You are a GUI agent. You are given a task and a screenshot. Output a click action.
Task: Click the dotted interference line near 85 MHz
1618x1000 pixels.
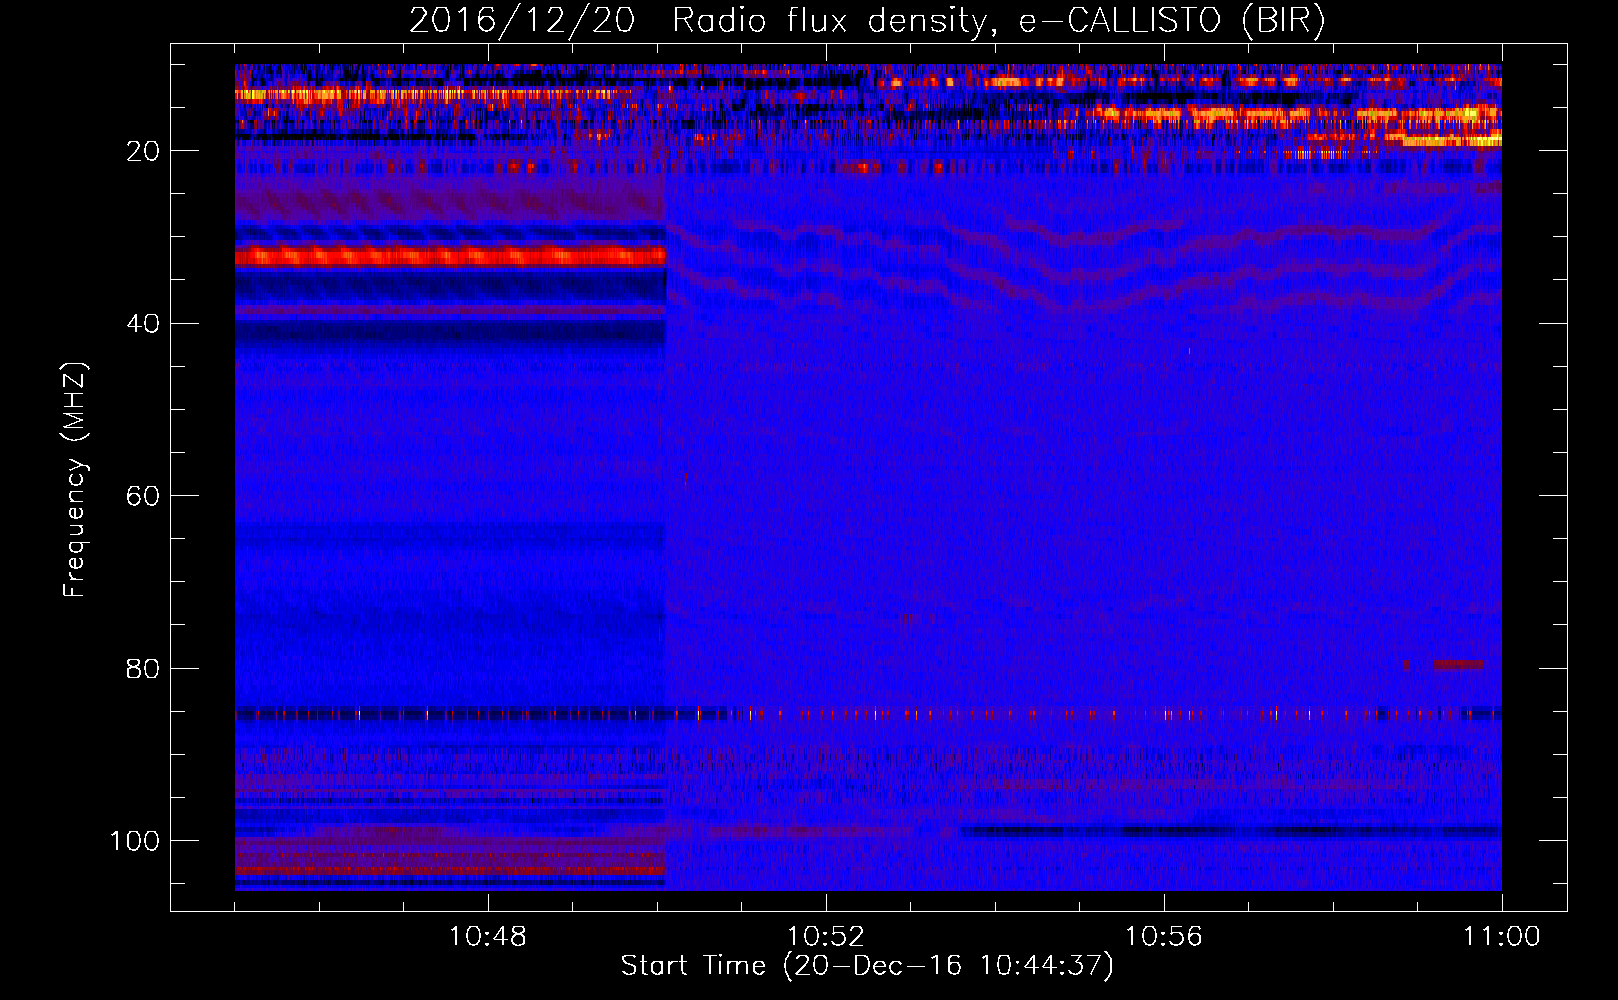point(868,714)
